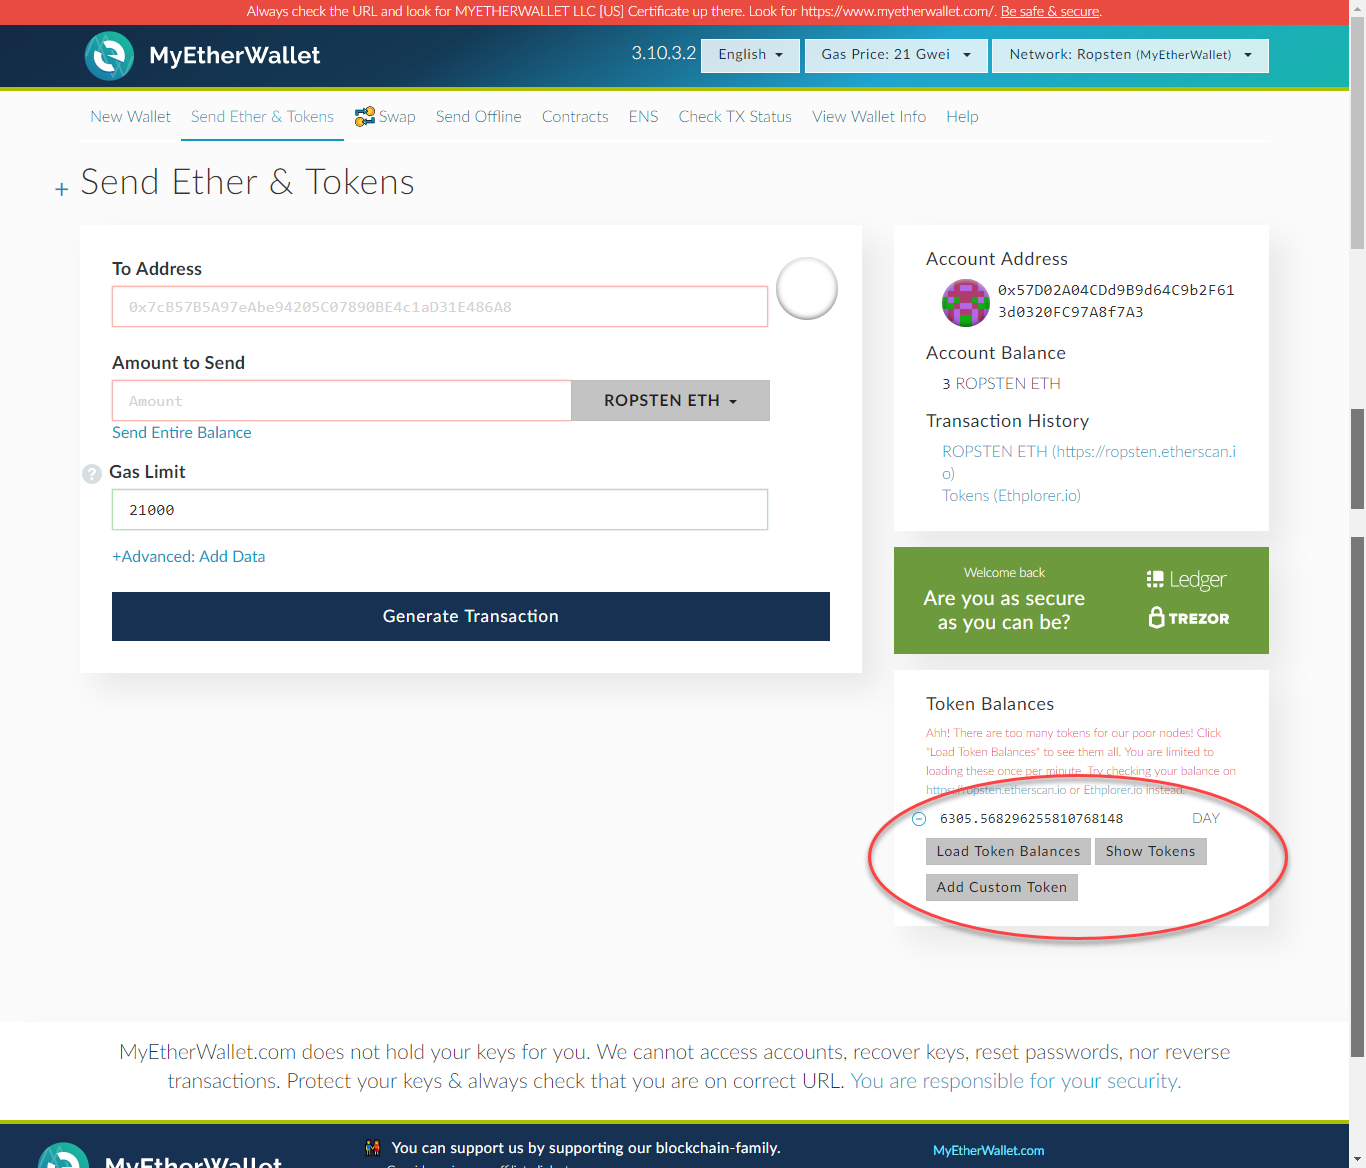Click the Ledger logo in green banner
The image size is (1366, 1168).
1186,580
